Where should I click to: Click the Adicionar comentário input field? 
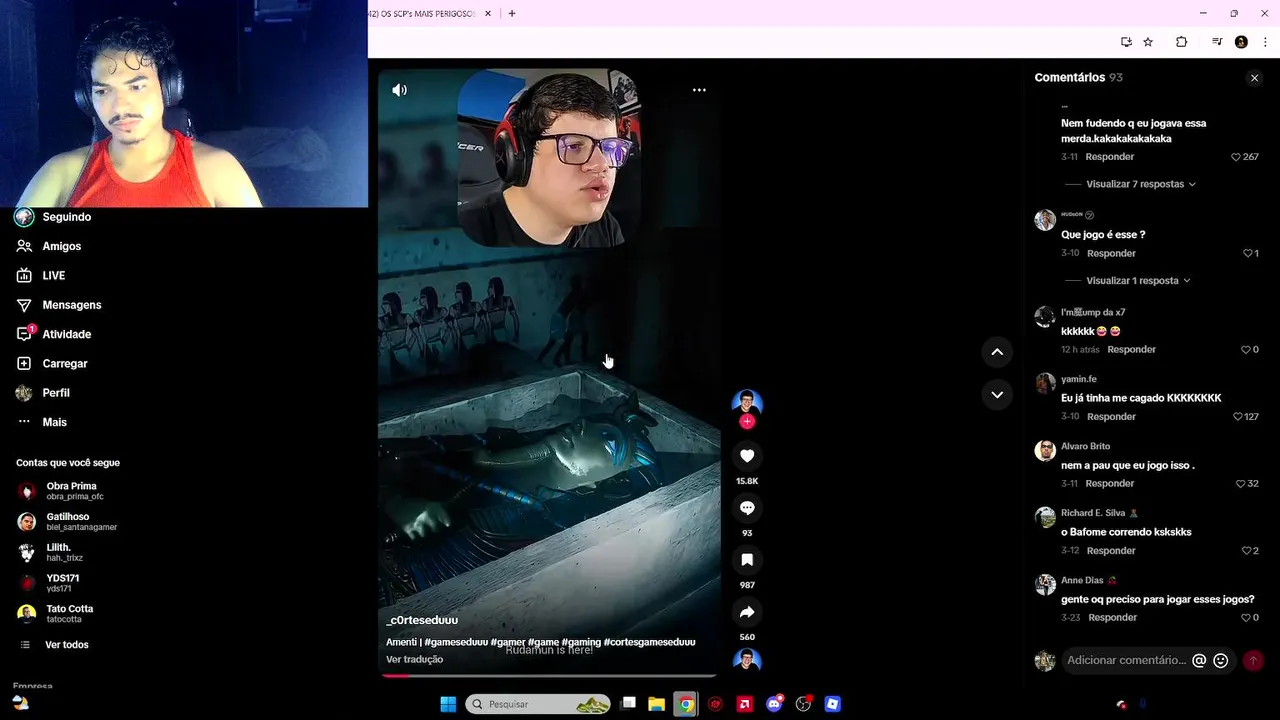click(1126, 660)
